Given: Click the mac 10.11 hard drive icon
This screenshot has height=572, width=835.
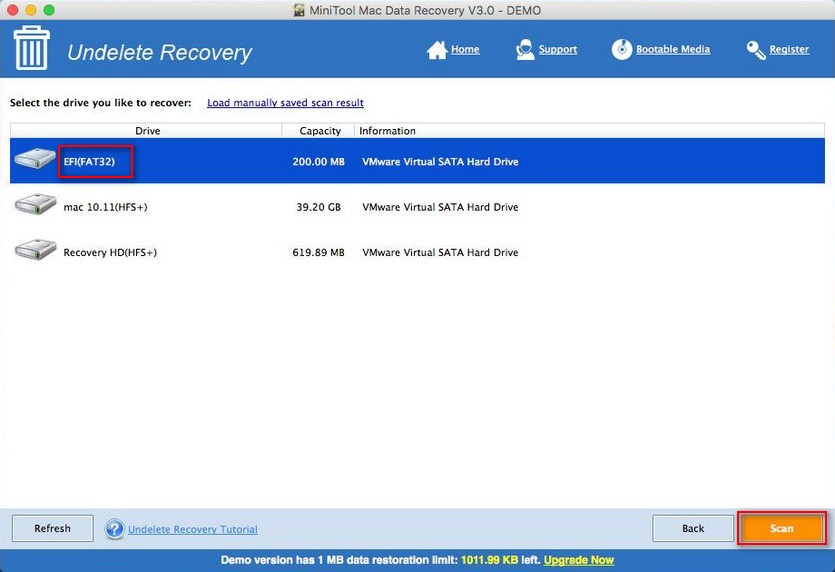Looking at the screenshot, I should click(35, 206).
